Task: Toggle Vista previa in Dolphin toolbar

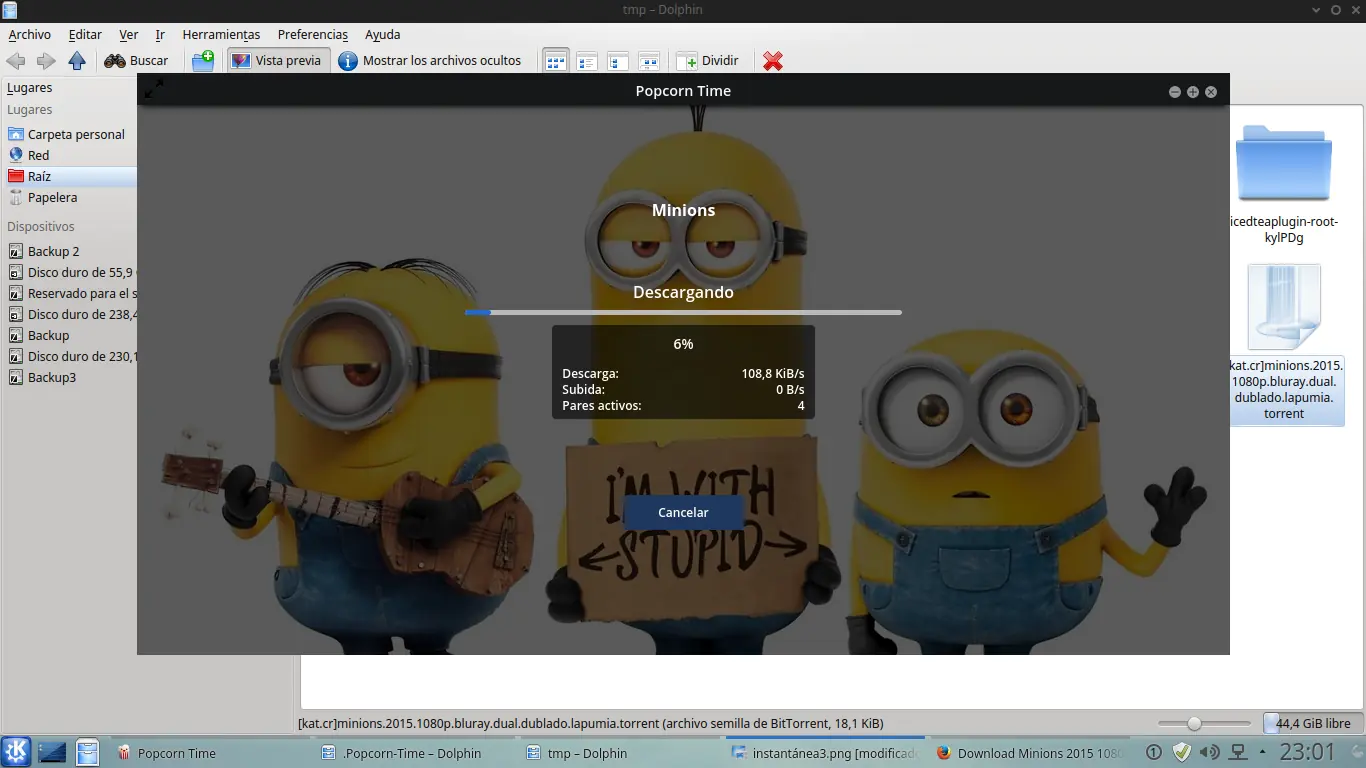Action: (277, 61)
